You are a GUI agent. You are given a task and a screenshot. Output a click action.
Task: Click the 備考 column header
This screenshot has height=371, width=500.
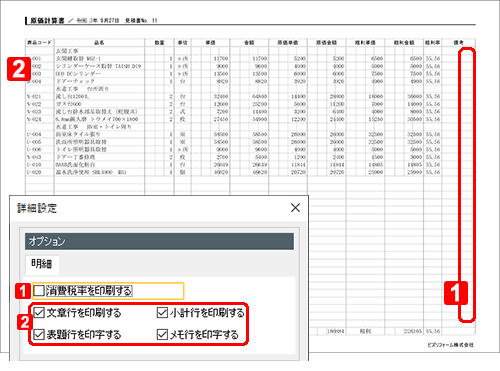pyautogui.click(x=459, y=43)
